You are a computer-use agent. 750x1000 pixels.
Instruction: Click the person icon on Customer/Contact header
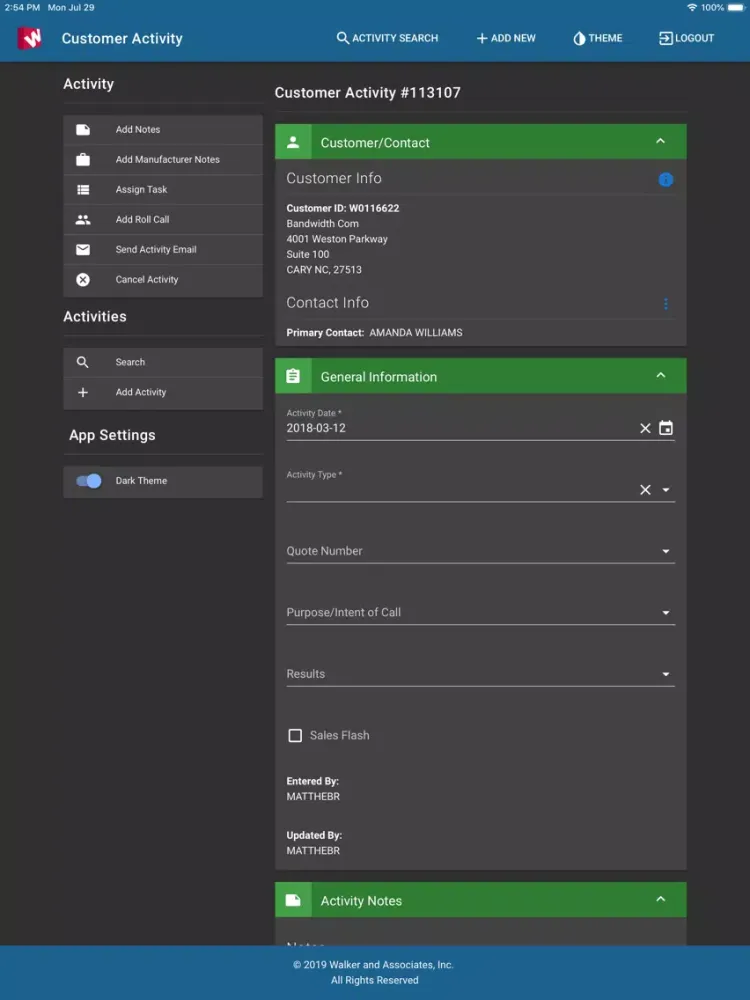pos(293,142)
